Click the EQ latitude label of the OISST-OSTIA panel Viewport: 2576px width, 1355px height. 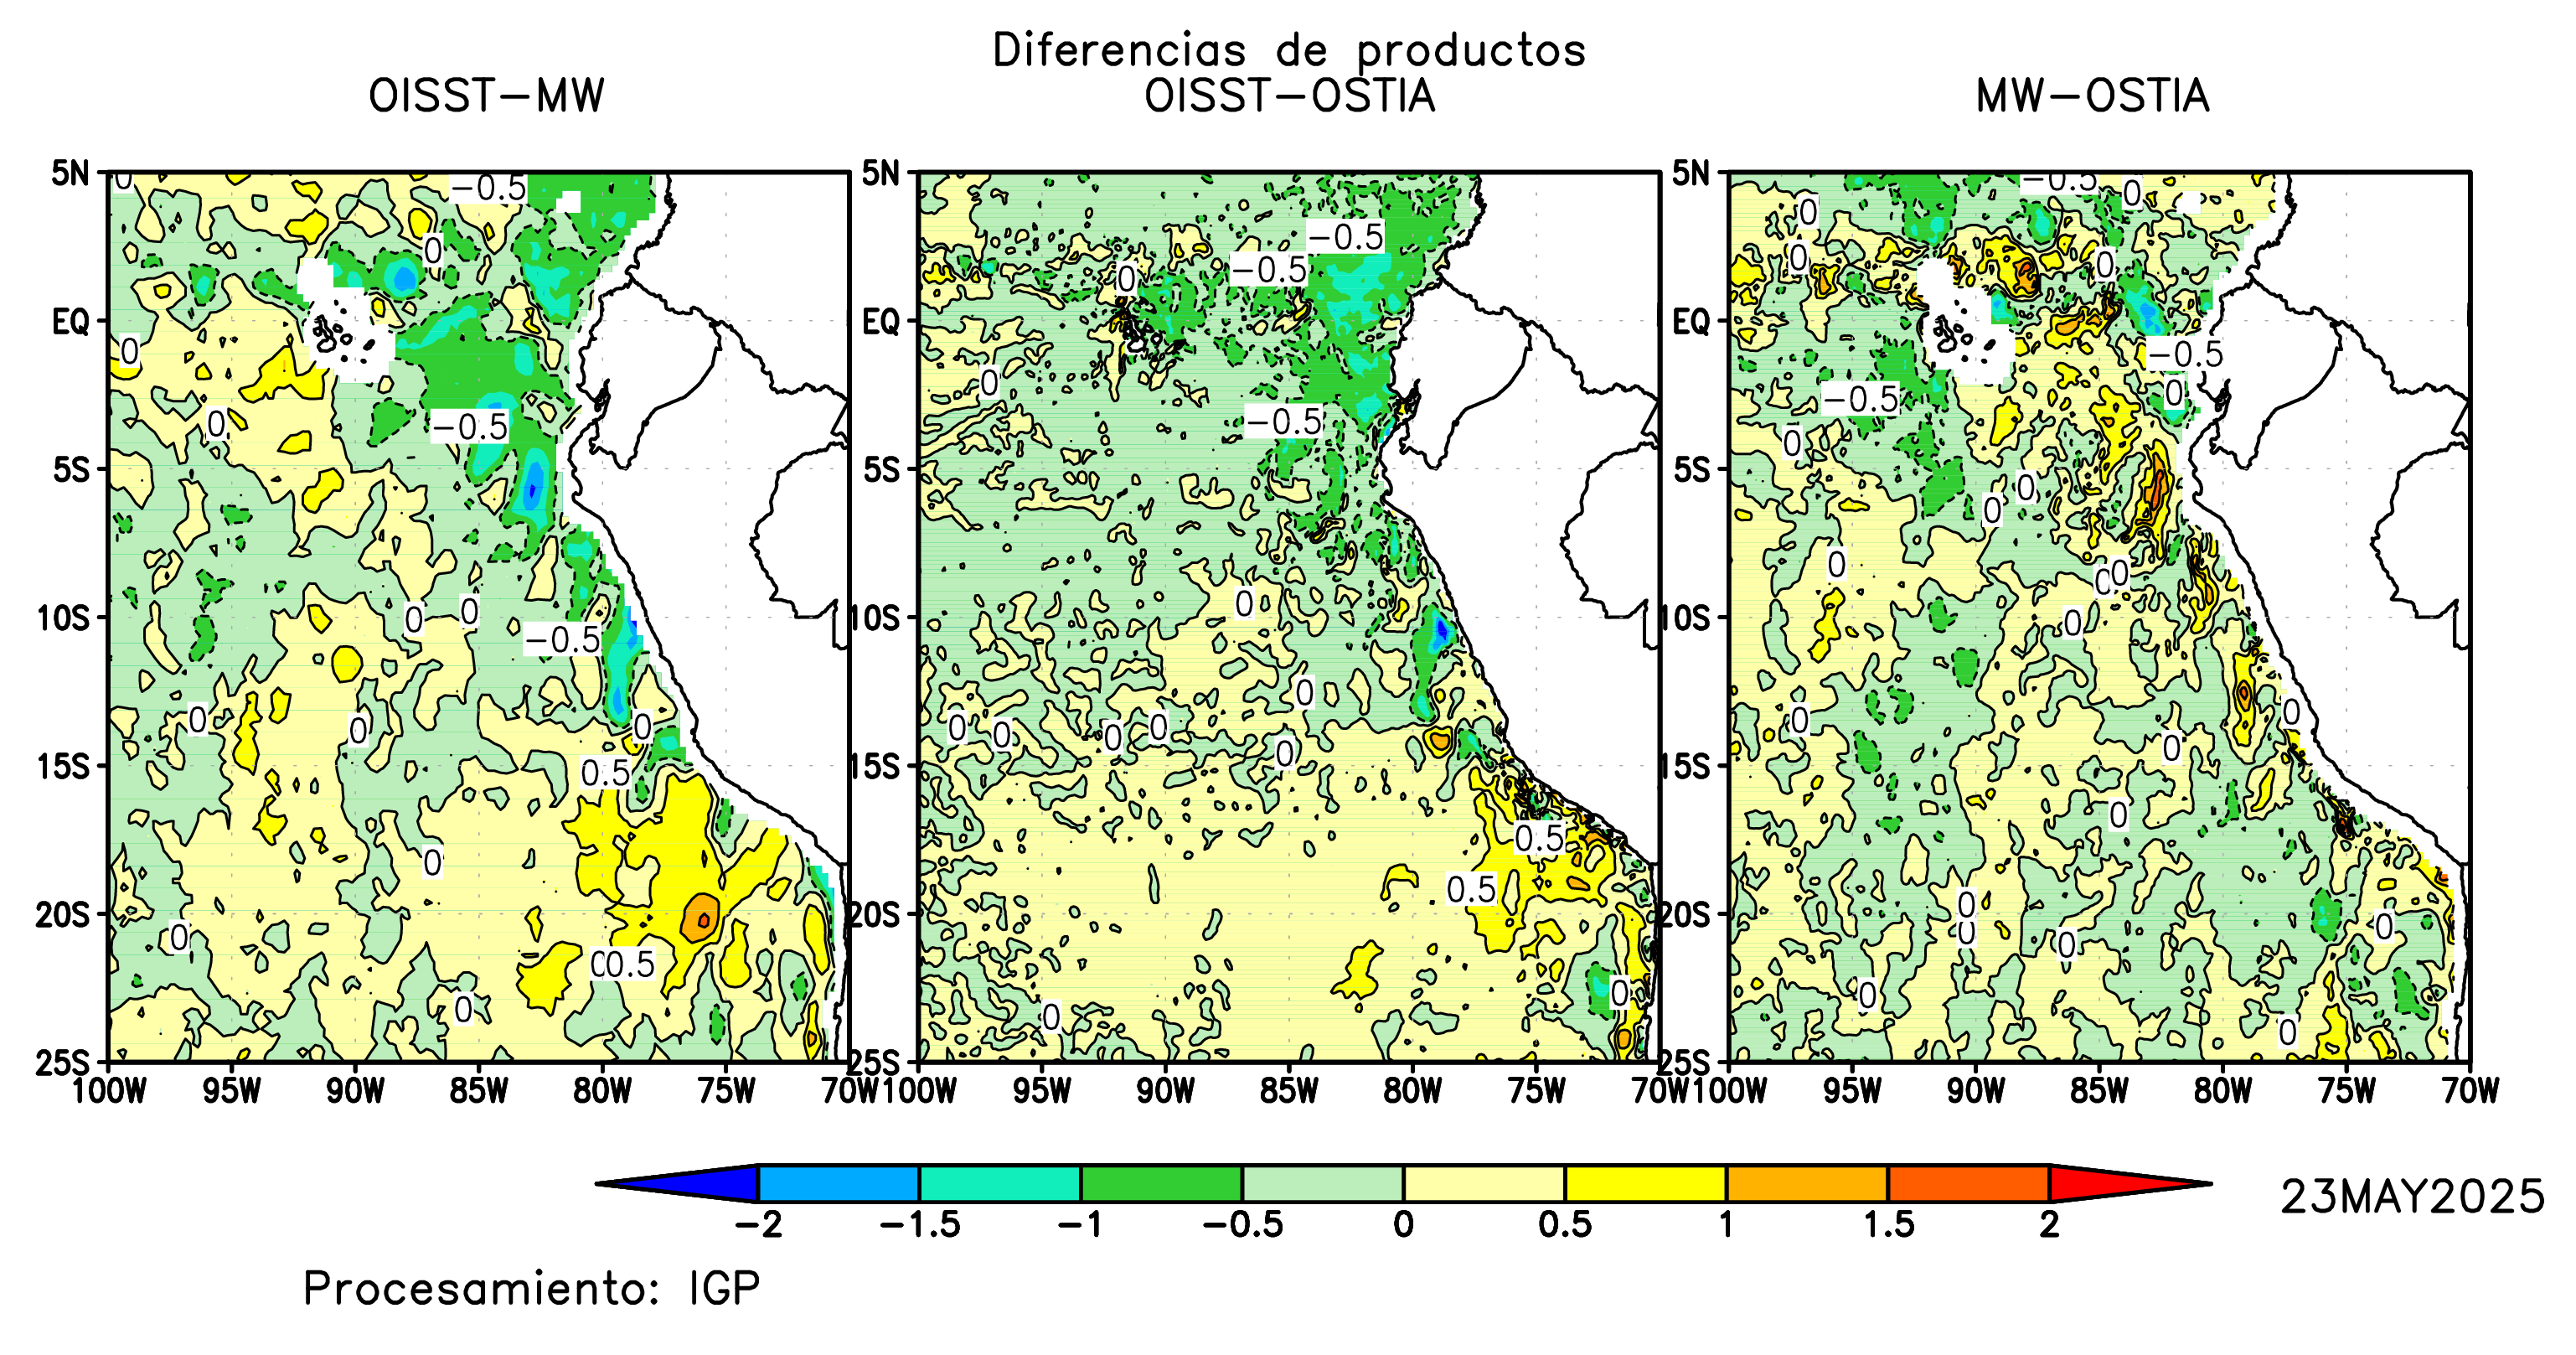click(882, 322)
